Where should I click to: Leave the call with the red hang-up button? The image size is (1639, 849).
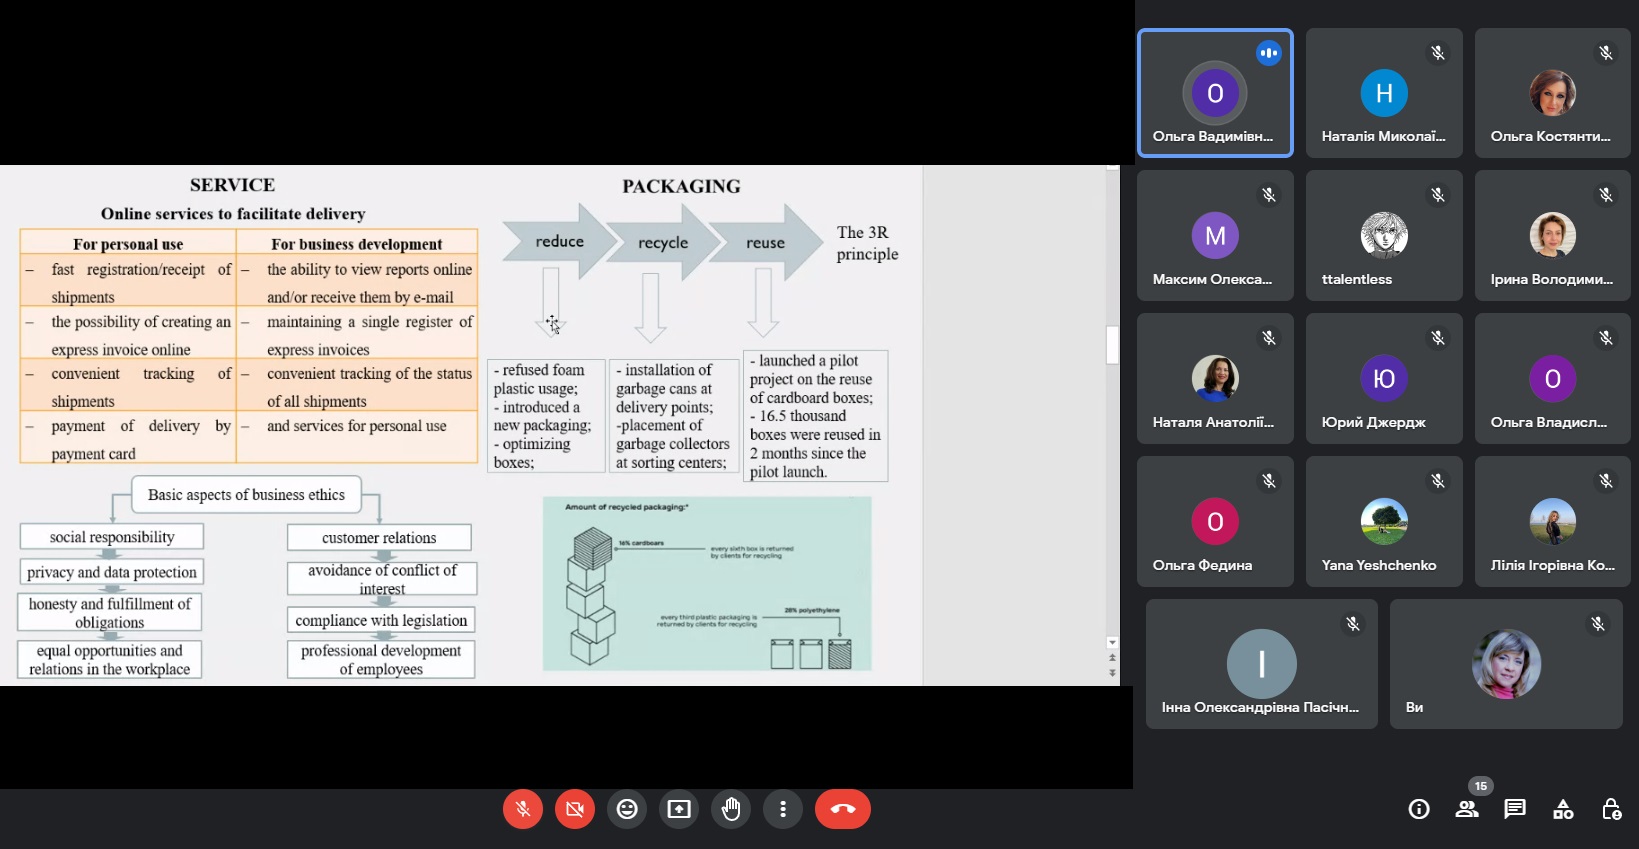pos(842,809)
